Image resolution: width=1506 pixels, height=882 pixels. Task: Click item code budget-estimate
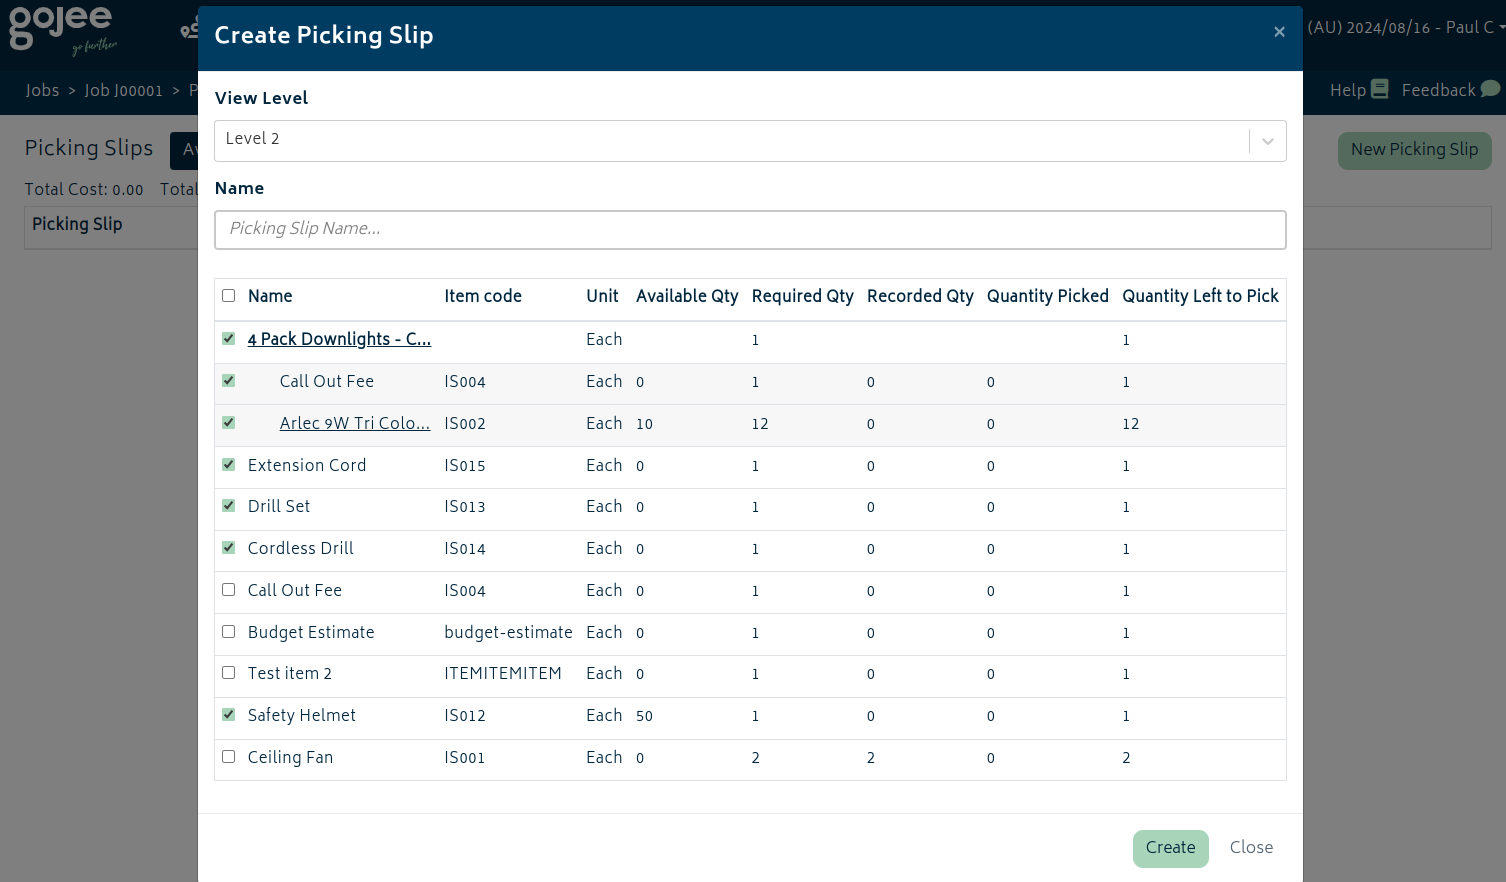point(508,632)
